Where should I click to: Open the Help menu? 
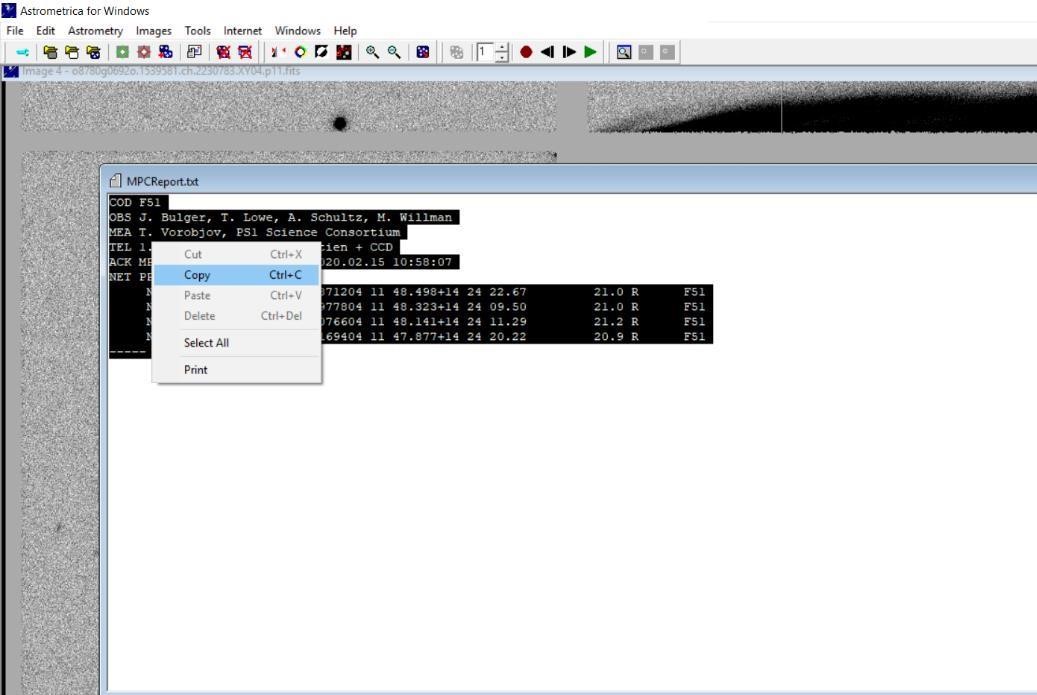pos(345,31)
